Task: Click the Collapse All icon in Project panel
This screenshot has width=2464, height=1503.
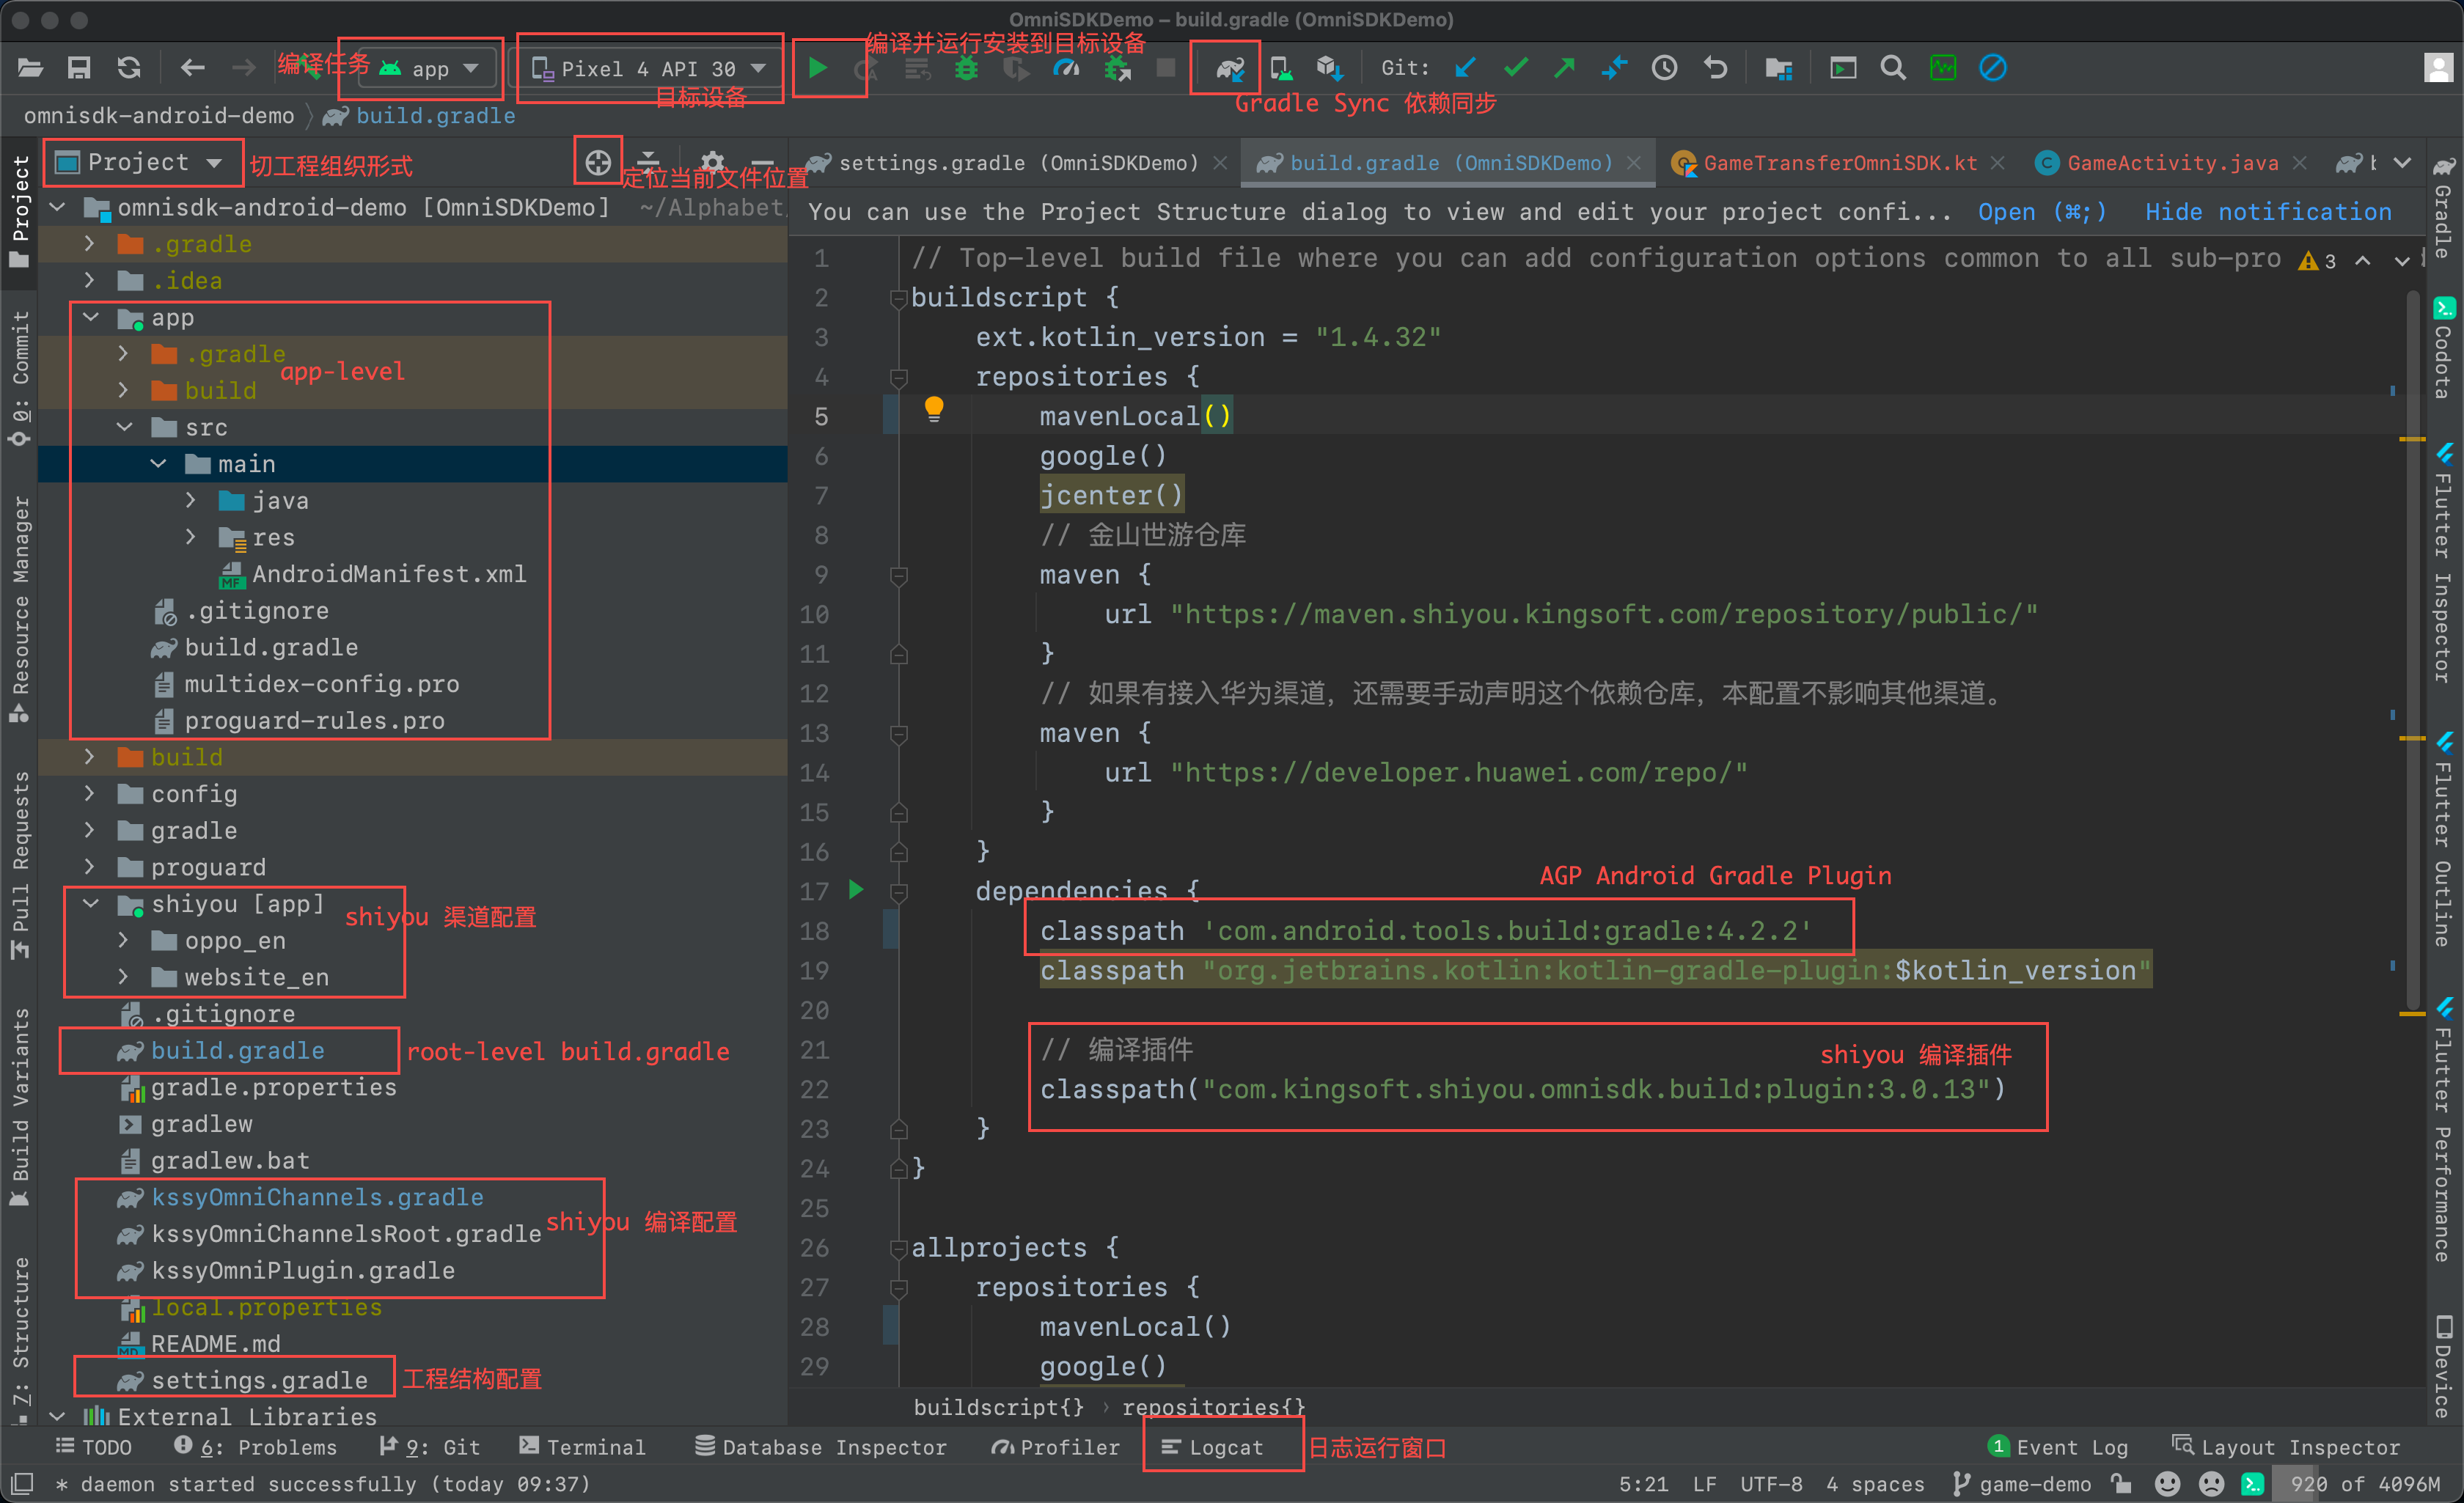Action: click(649, 162)
